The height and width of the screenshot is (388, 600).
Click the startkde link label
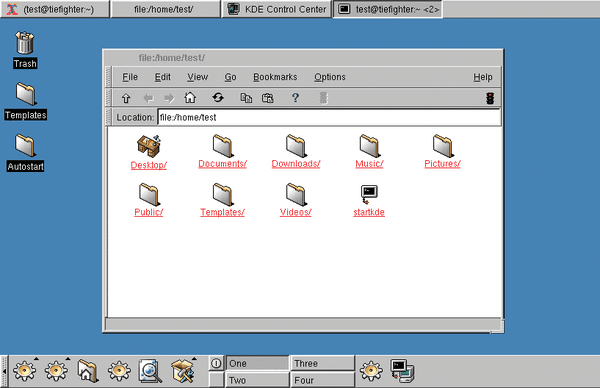[x=369, y=212]
